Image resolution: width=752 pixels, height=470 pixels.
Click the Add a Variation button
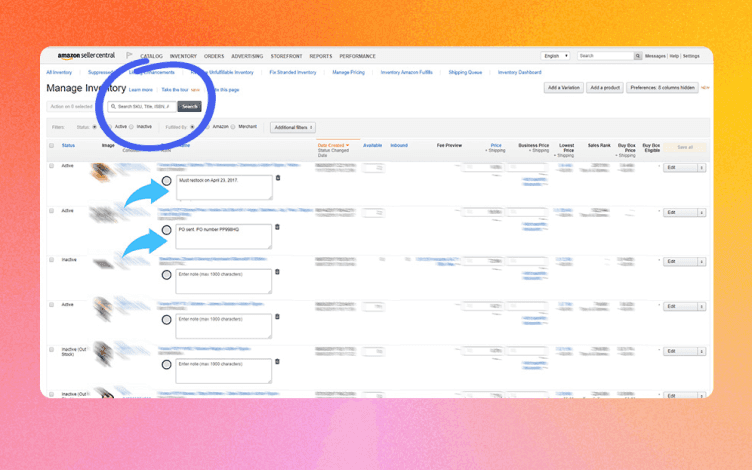click(564, 88)
